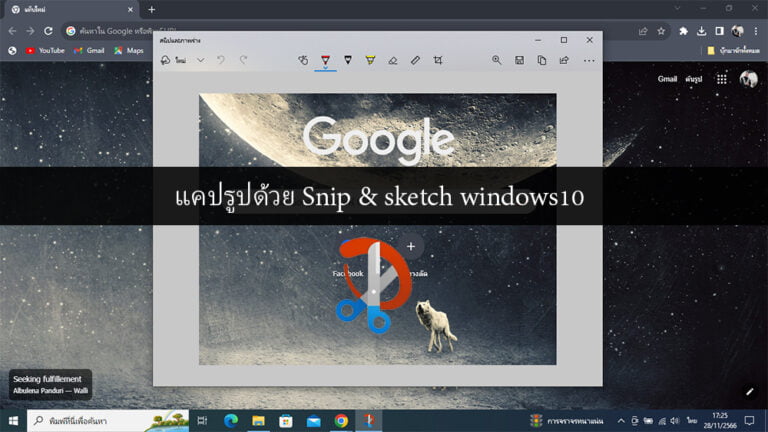Click the snipped Google page image on canvas
The width and height of the screenshot is (768, 432).
coord(377,229)
